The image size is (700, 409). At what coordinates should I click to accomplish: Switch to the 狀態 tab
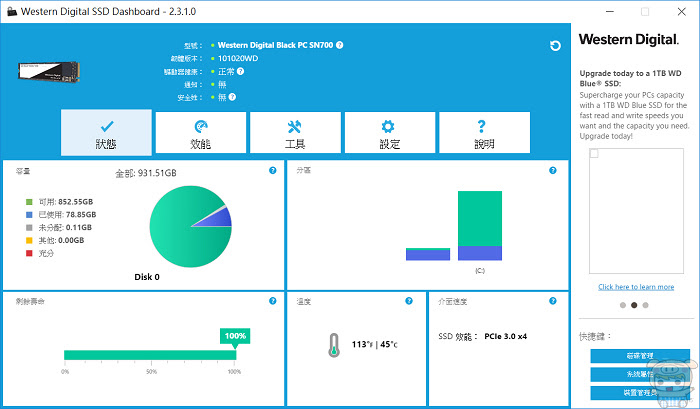pos(106,133)
